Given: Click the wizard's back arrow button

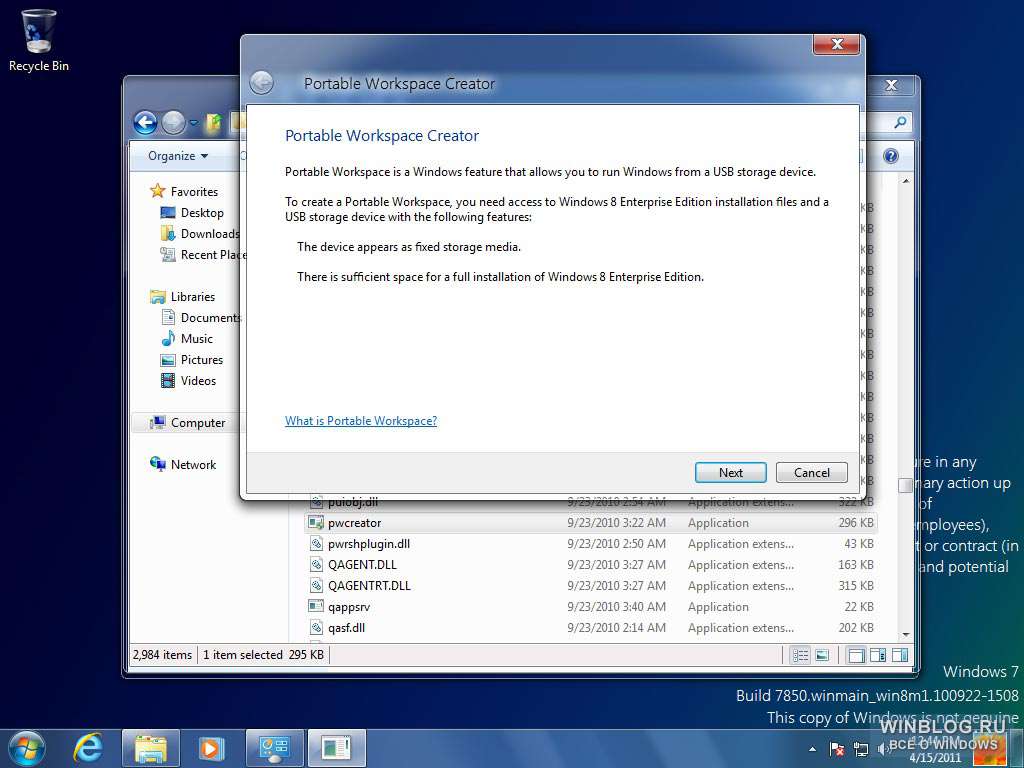Looking at the screenshot, I should coord(261,83).
